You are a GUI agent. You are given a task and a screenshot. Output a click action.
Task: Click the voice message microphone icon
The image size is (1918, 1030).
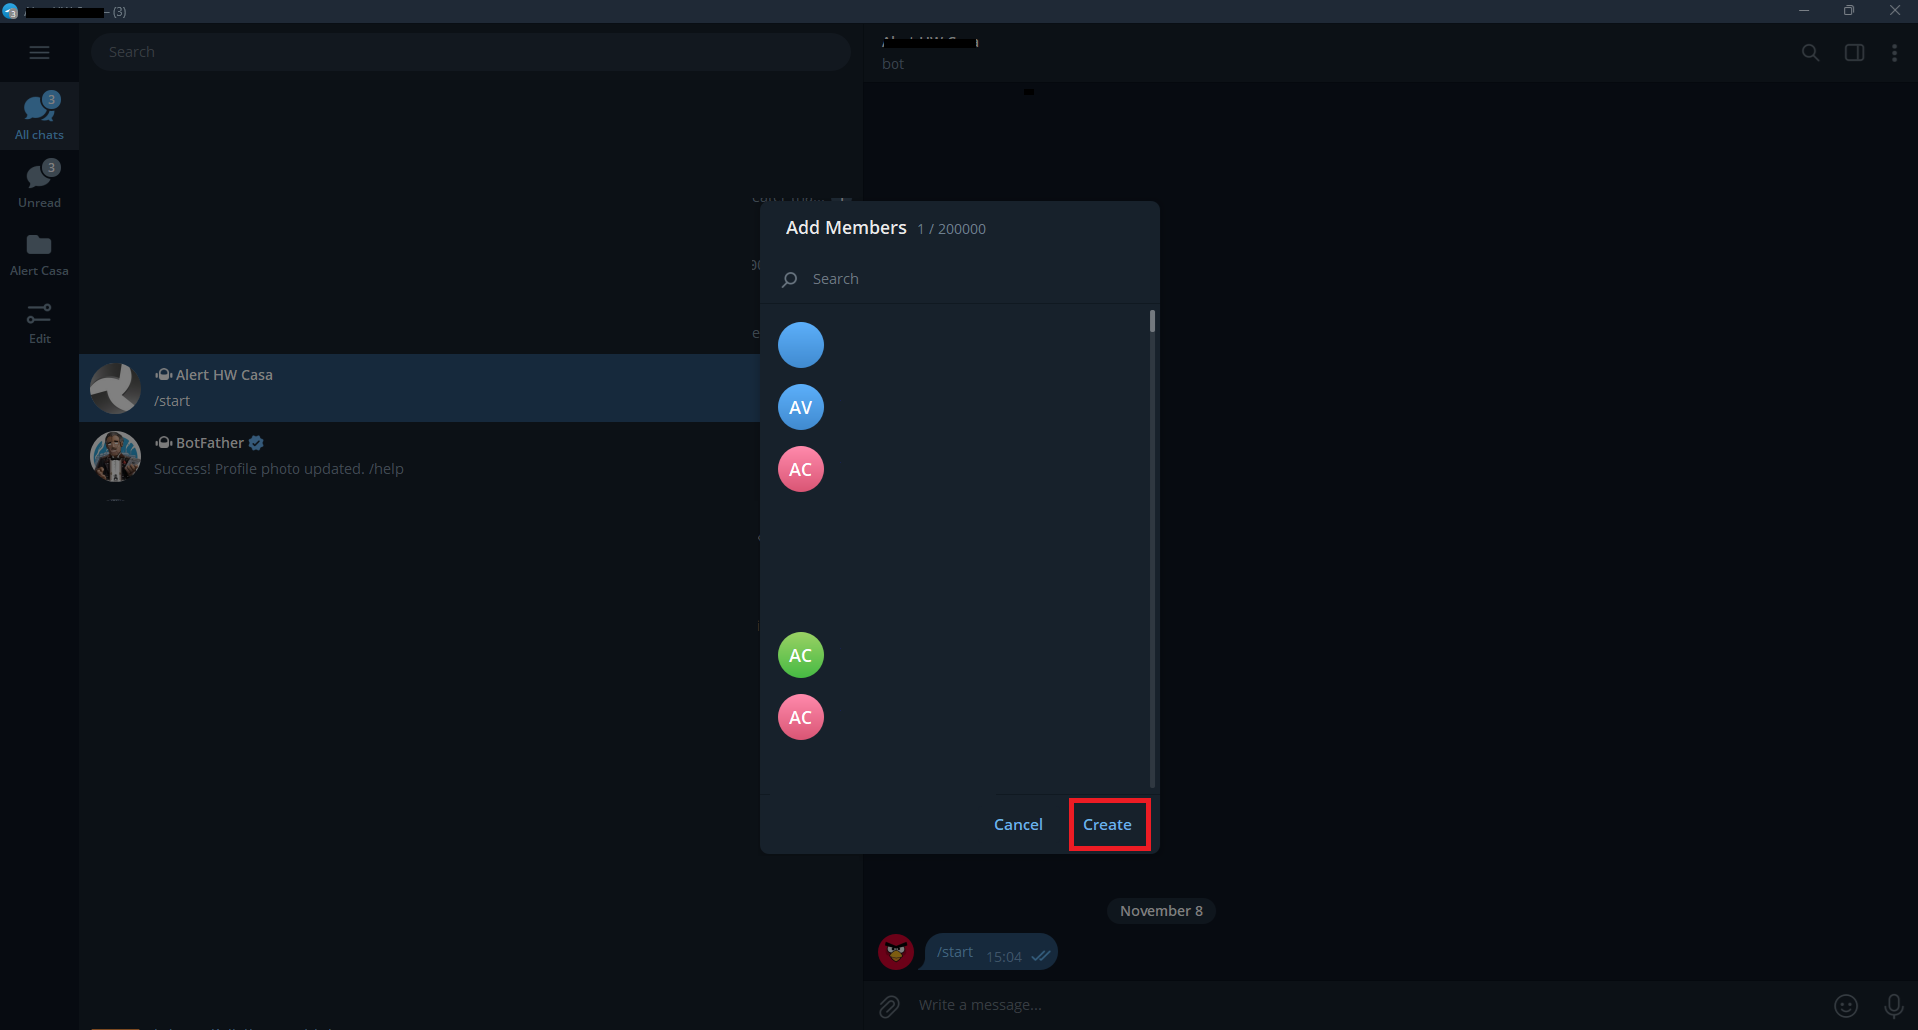(1893, 1006)
